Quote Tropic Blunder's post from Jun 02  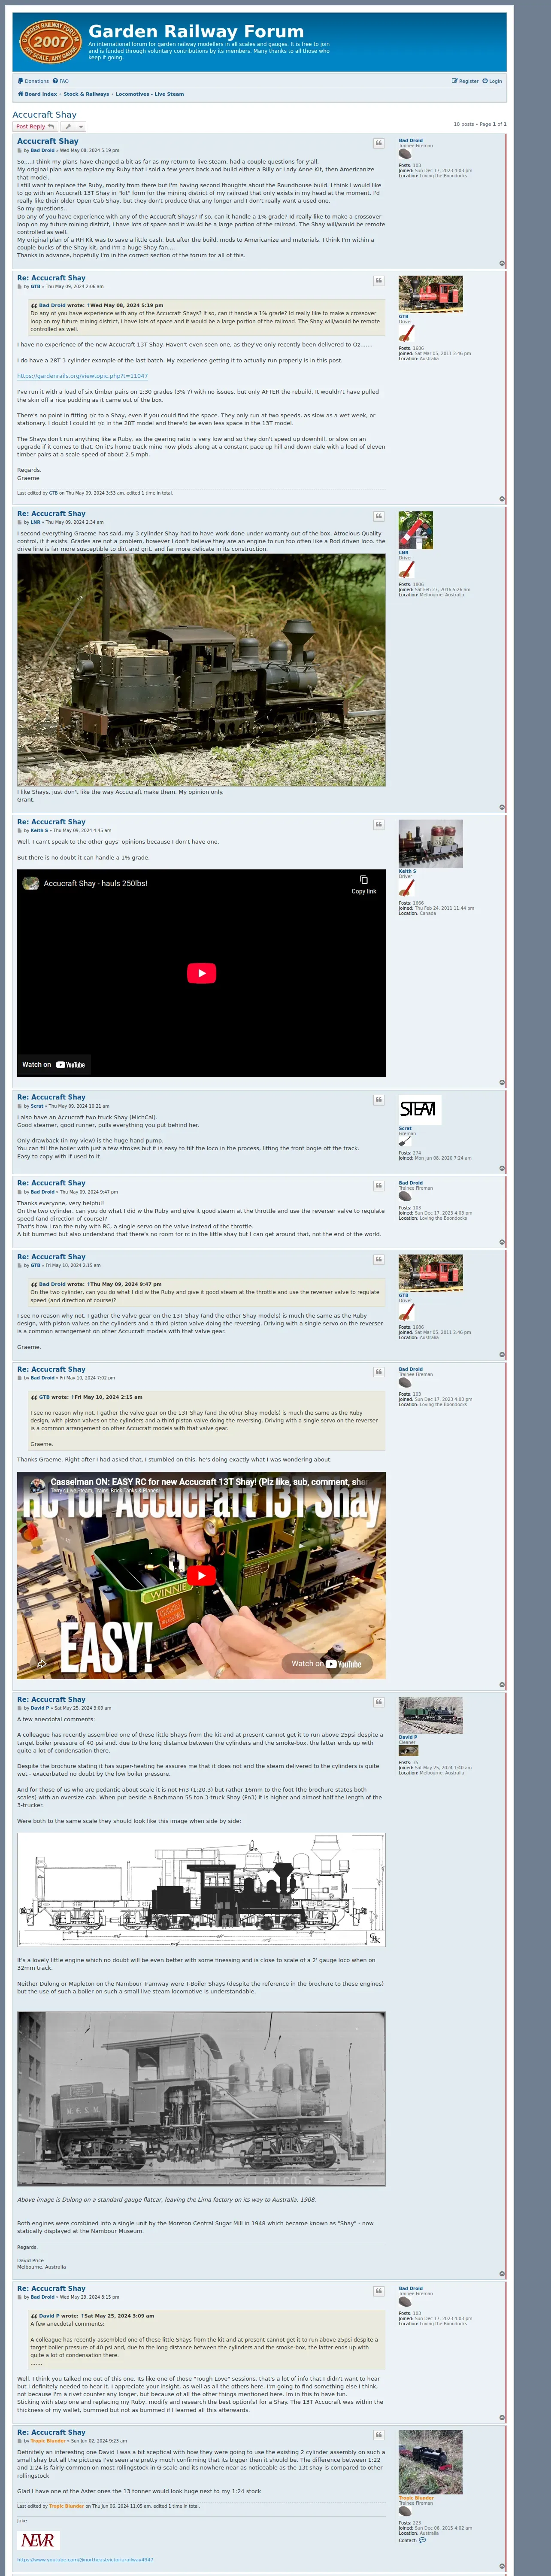pyautogui.click(x=379, y=2435)
